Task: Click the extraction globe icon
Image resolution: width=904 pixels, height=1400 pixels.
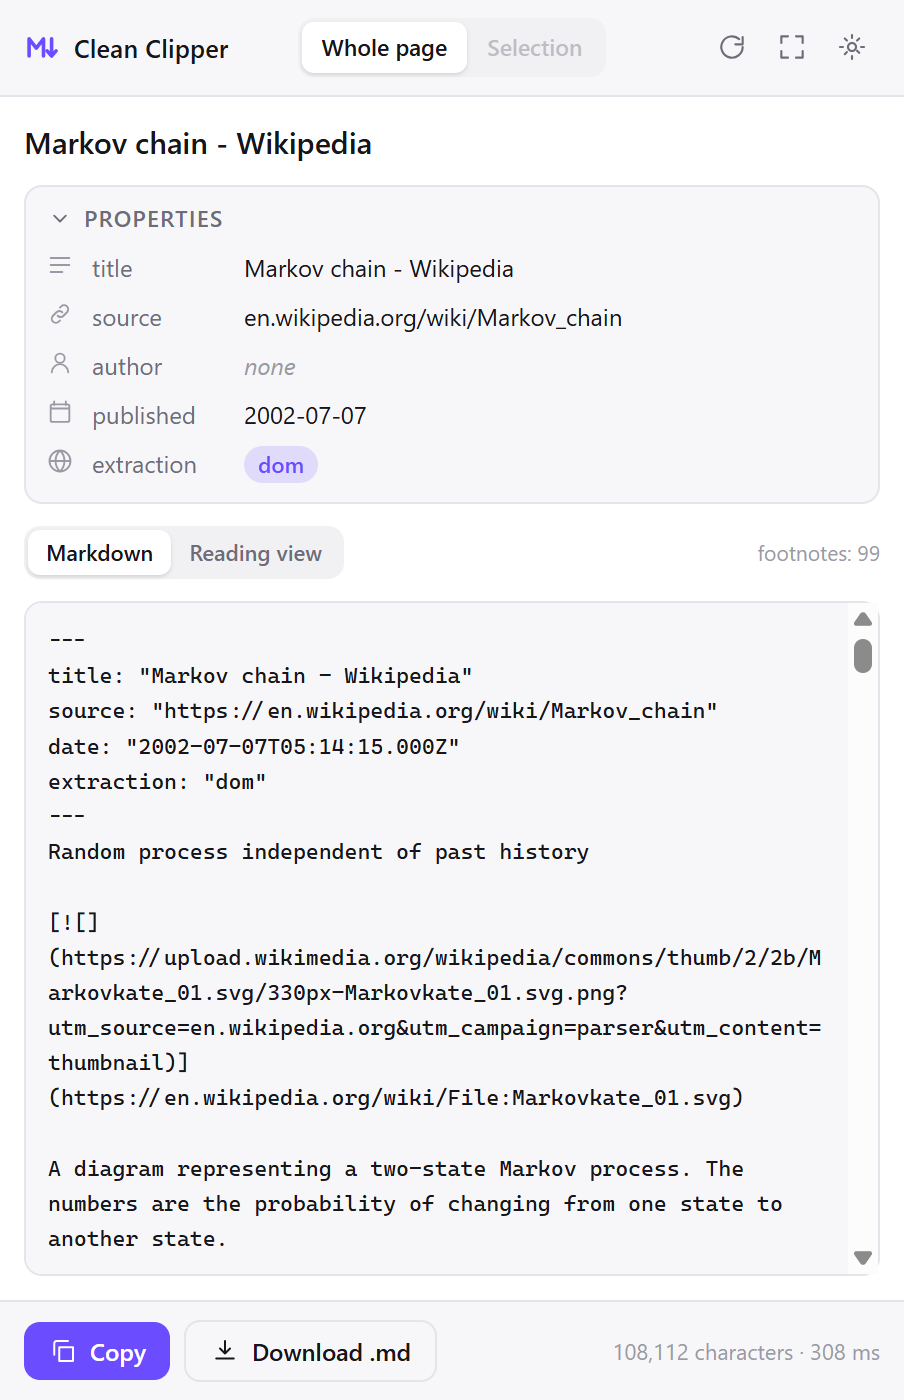Action: (60, 461)
